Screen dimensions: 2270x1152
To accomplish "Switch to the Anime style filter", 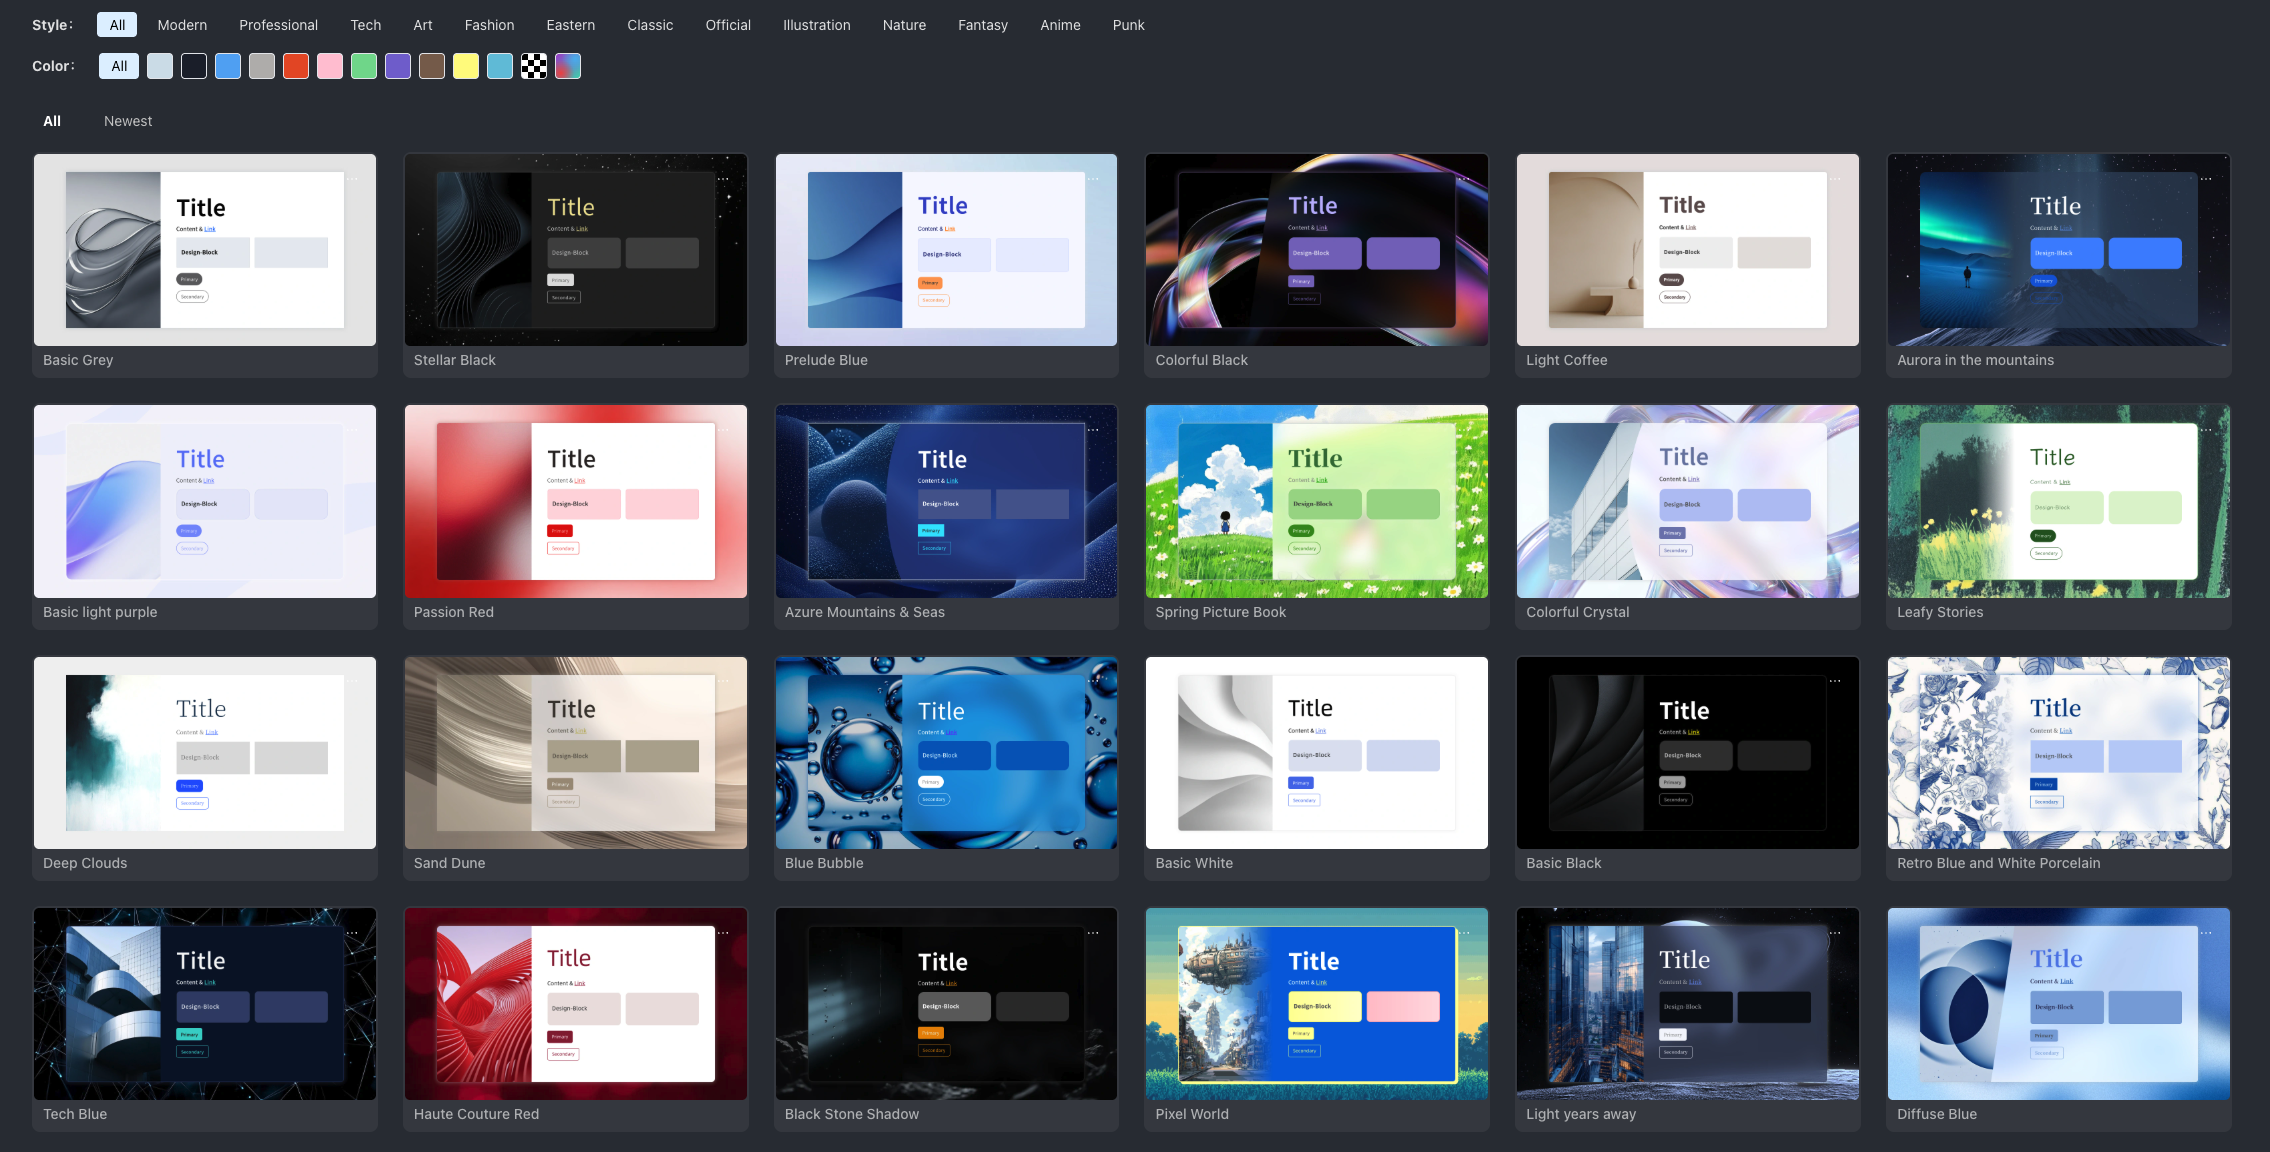I will [x=1060, y=25].
